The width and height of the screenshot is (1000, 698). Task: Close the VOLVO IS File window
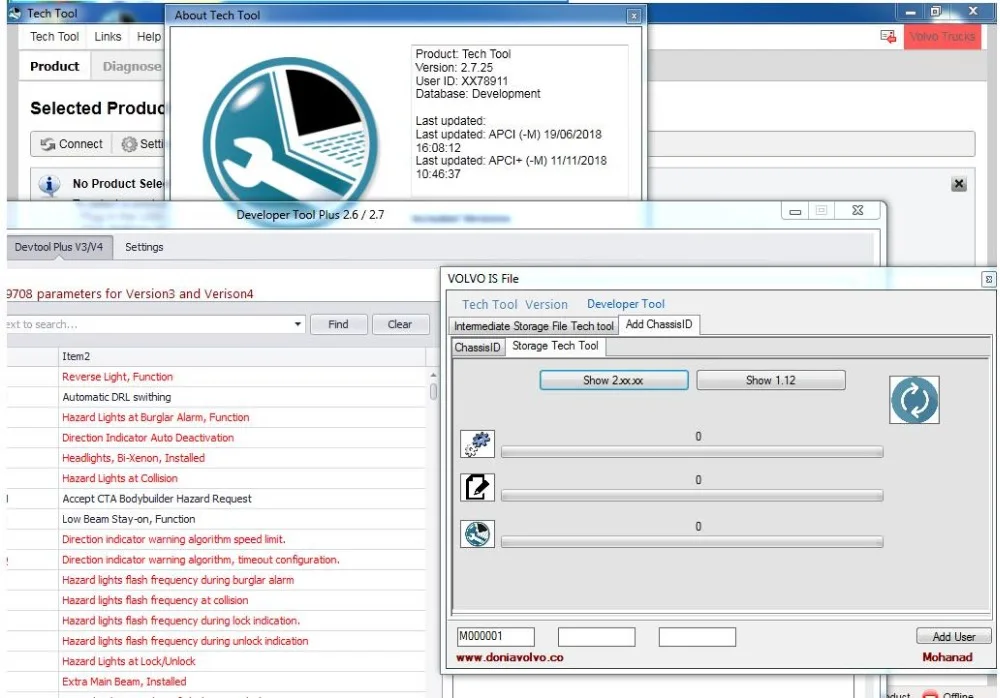[988, 279]
